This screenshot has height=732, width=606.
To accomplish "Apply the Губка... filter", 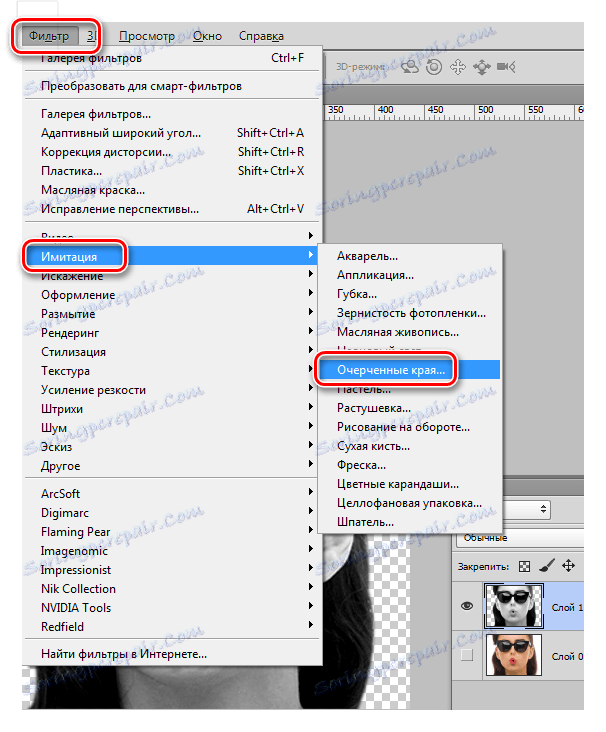I will coord(410,294).
